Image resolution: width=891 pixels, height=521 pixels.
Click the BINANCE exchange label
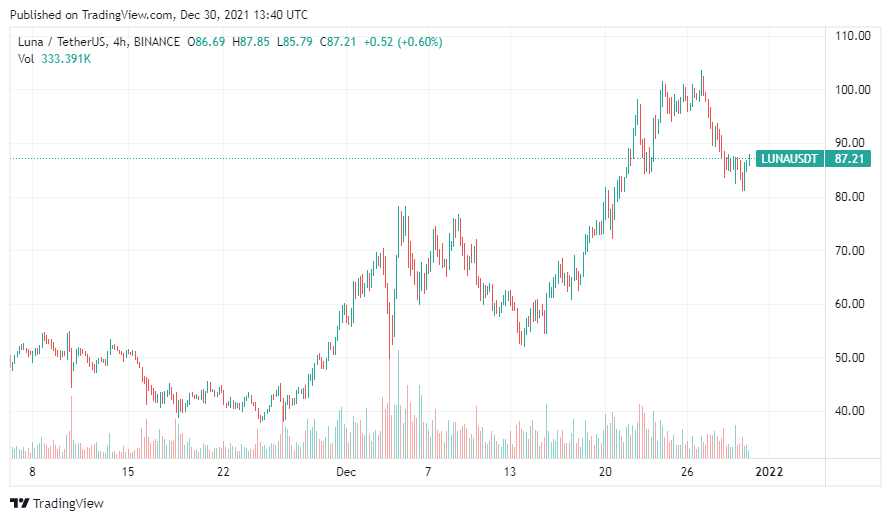(x=157, y=42)
